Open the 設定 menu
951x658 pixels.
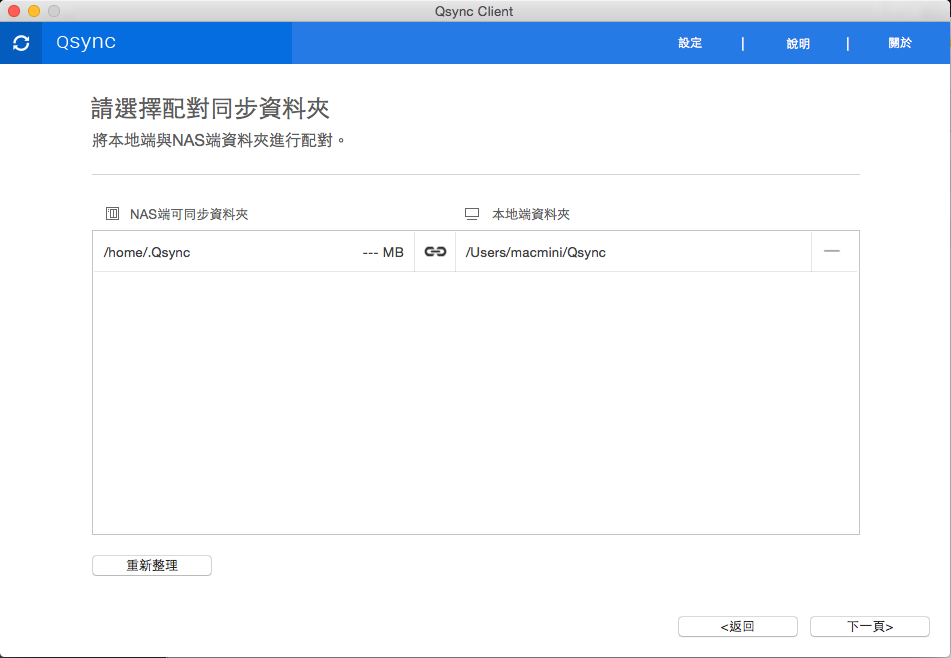690,43
